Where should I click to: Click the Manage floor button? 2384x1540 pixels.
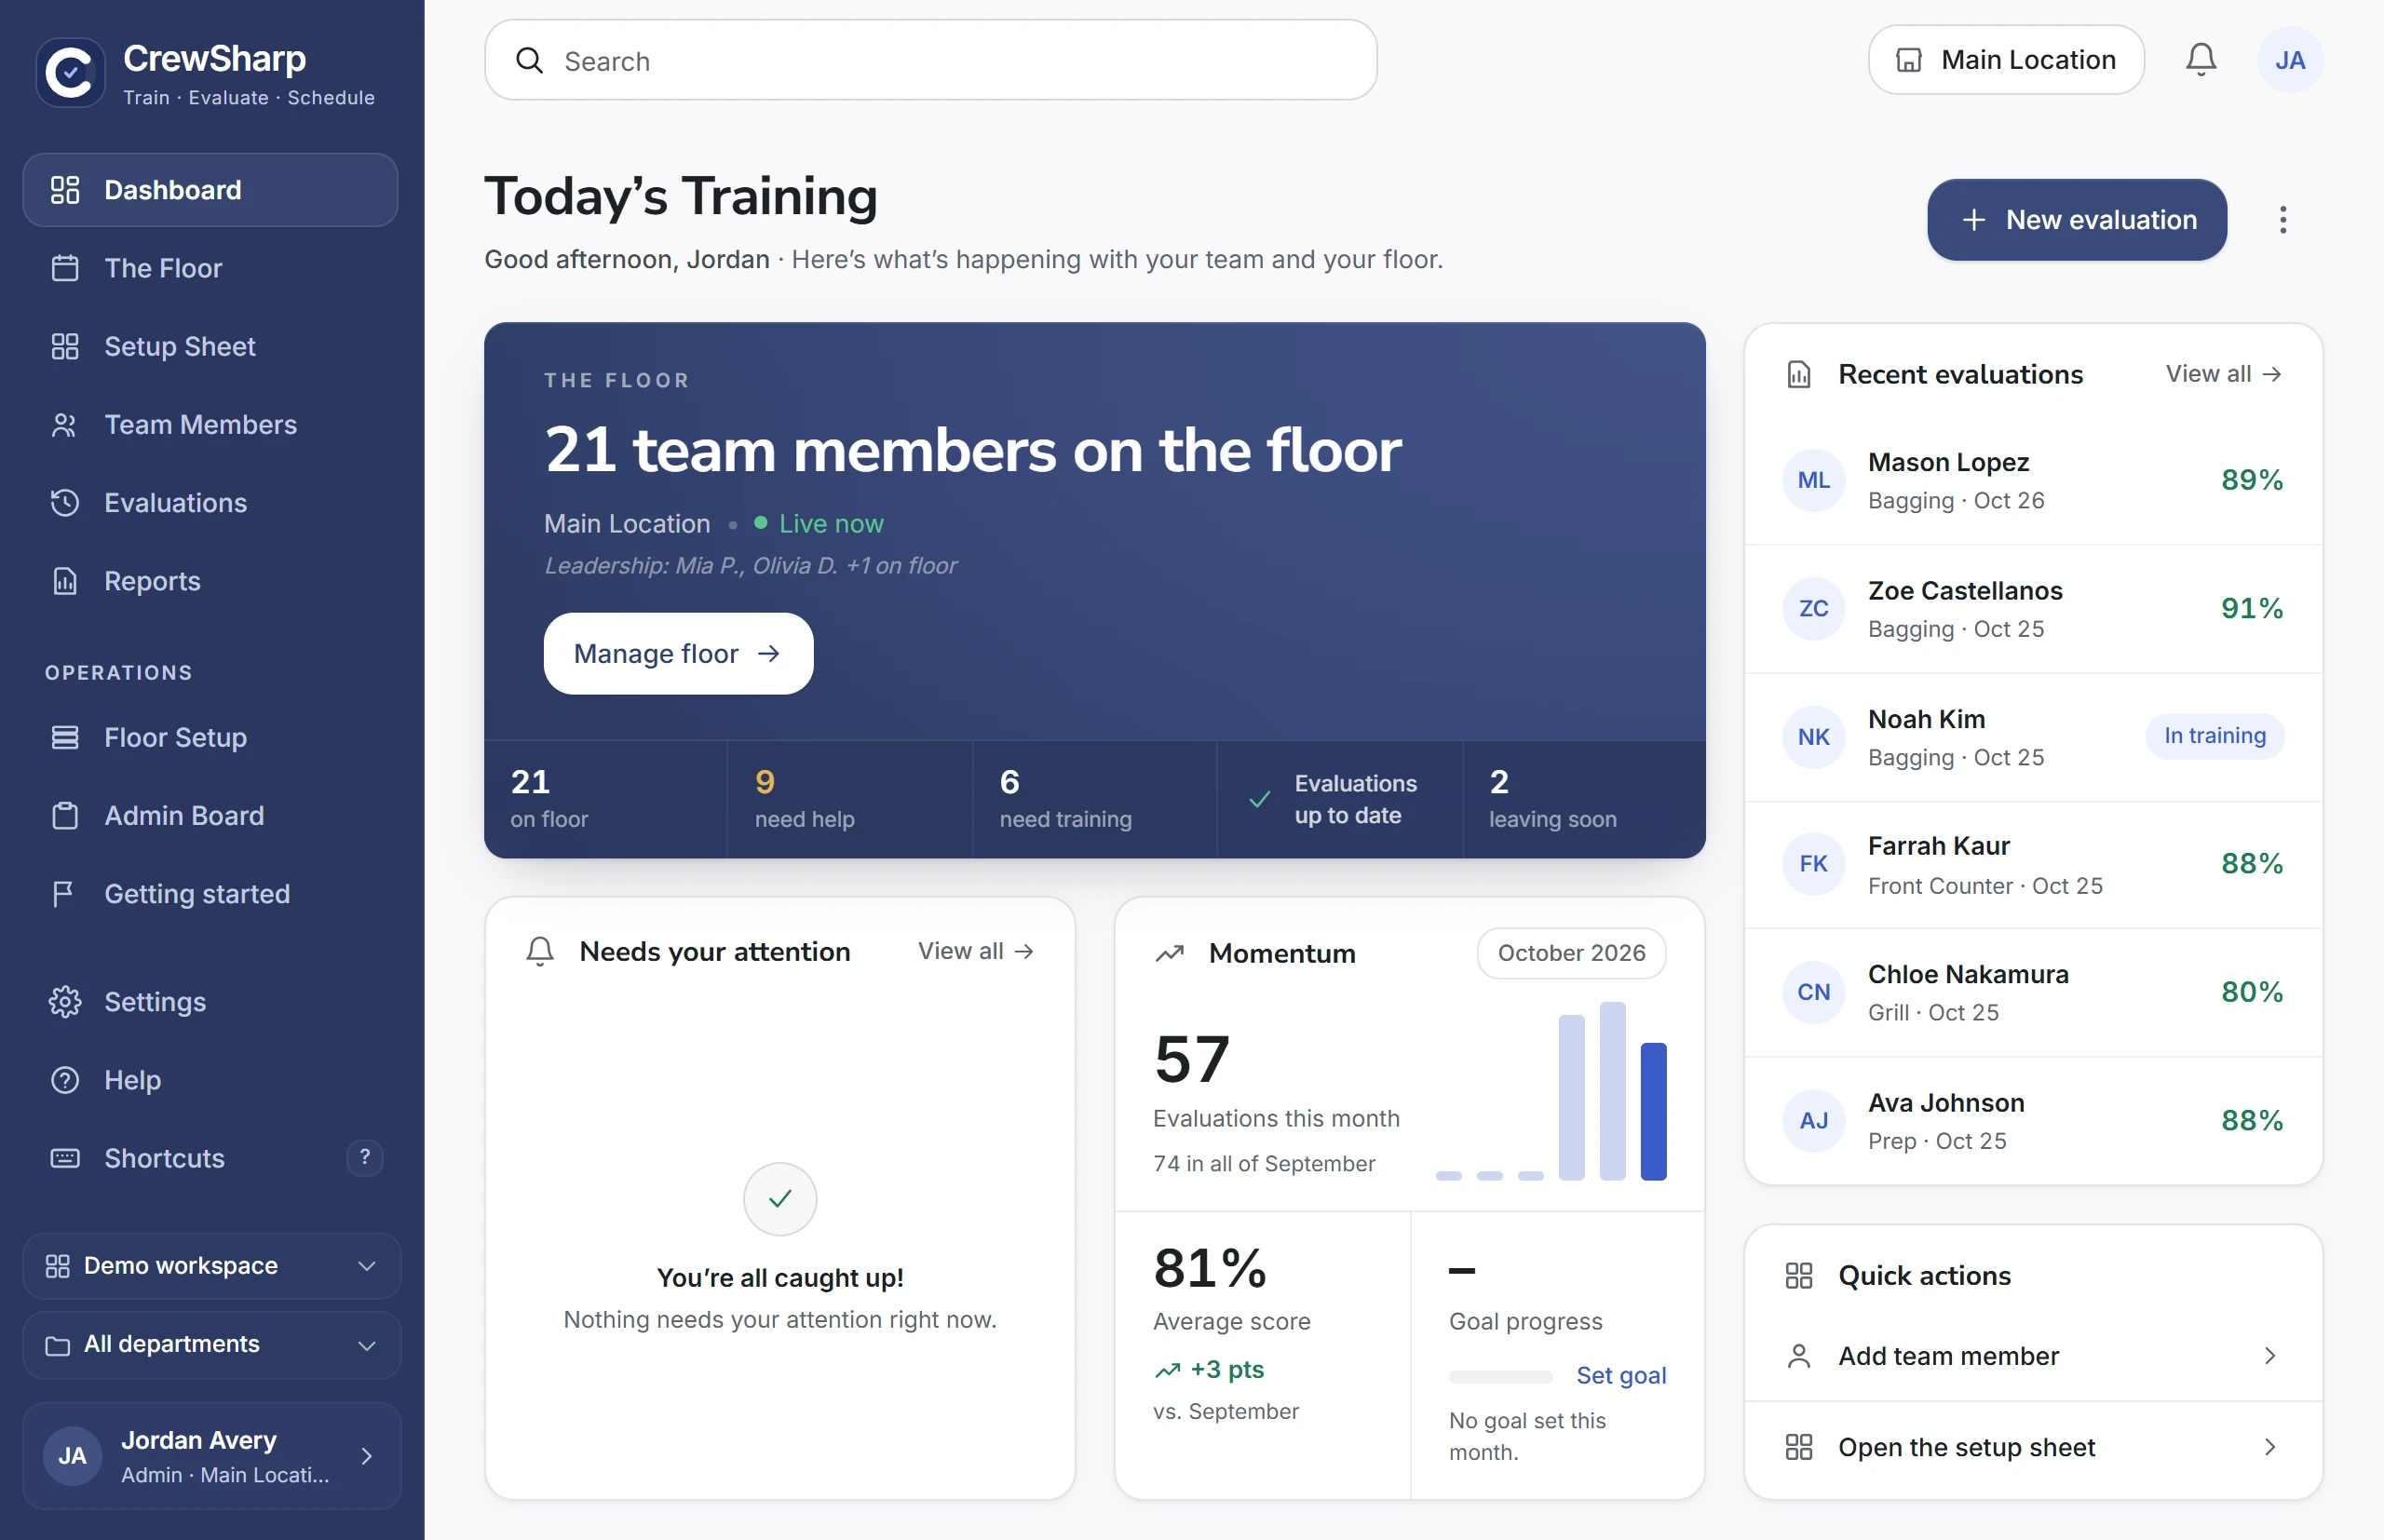(x=678, y=653)
